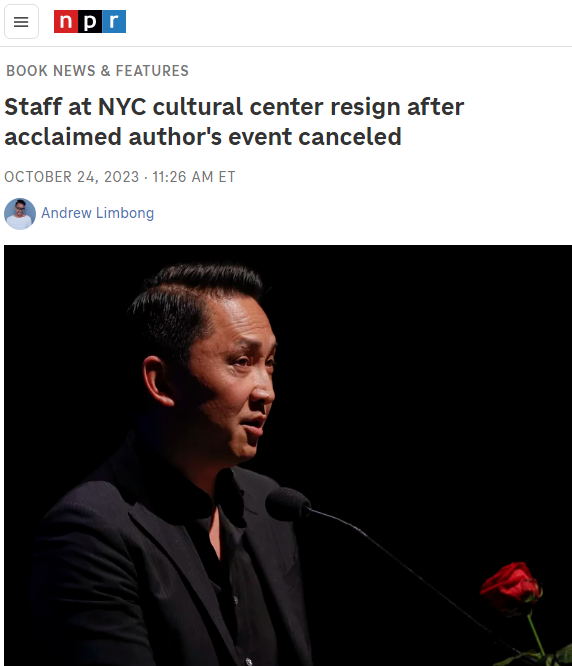Image resolution: width=572 pixels, height=666 pixels.
Task: View author page for Andrew Limbong
Action: [98, 213]
